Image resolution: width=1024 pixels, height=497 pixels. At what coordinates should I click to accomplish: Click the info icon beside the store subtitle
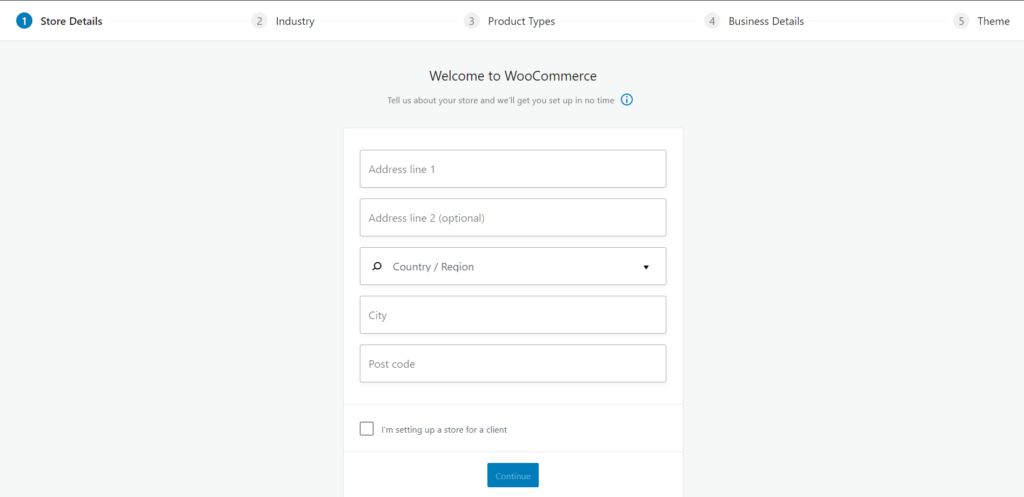pyautogui.click(x=627, y=100)
